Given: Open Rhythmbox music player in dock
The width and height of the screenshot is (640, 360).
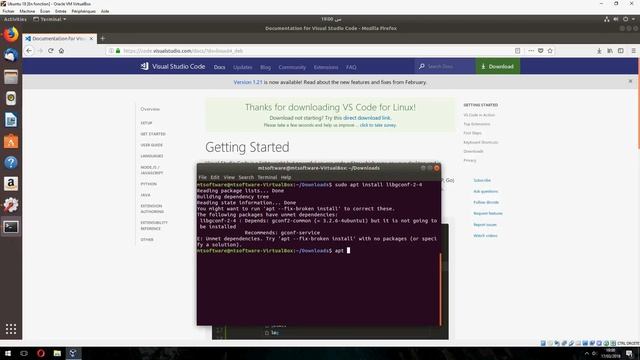Looking at the screenshot, I should 11,98.
